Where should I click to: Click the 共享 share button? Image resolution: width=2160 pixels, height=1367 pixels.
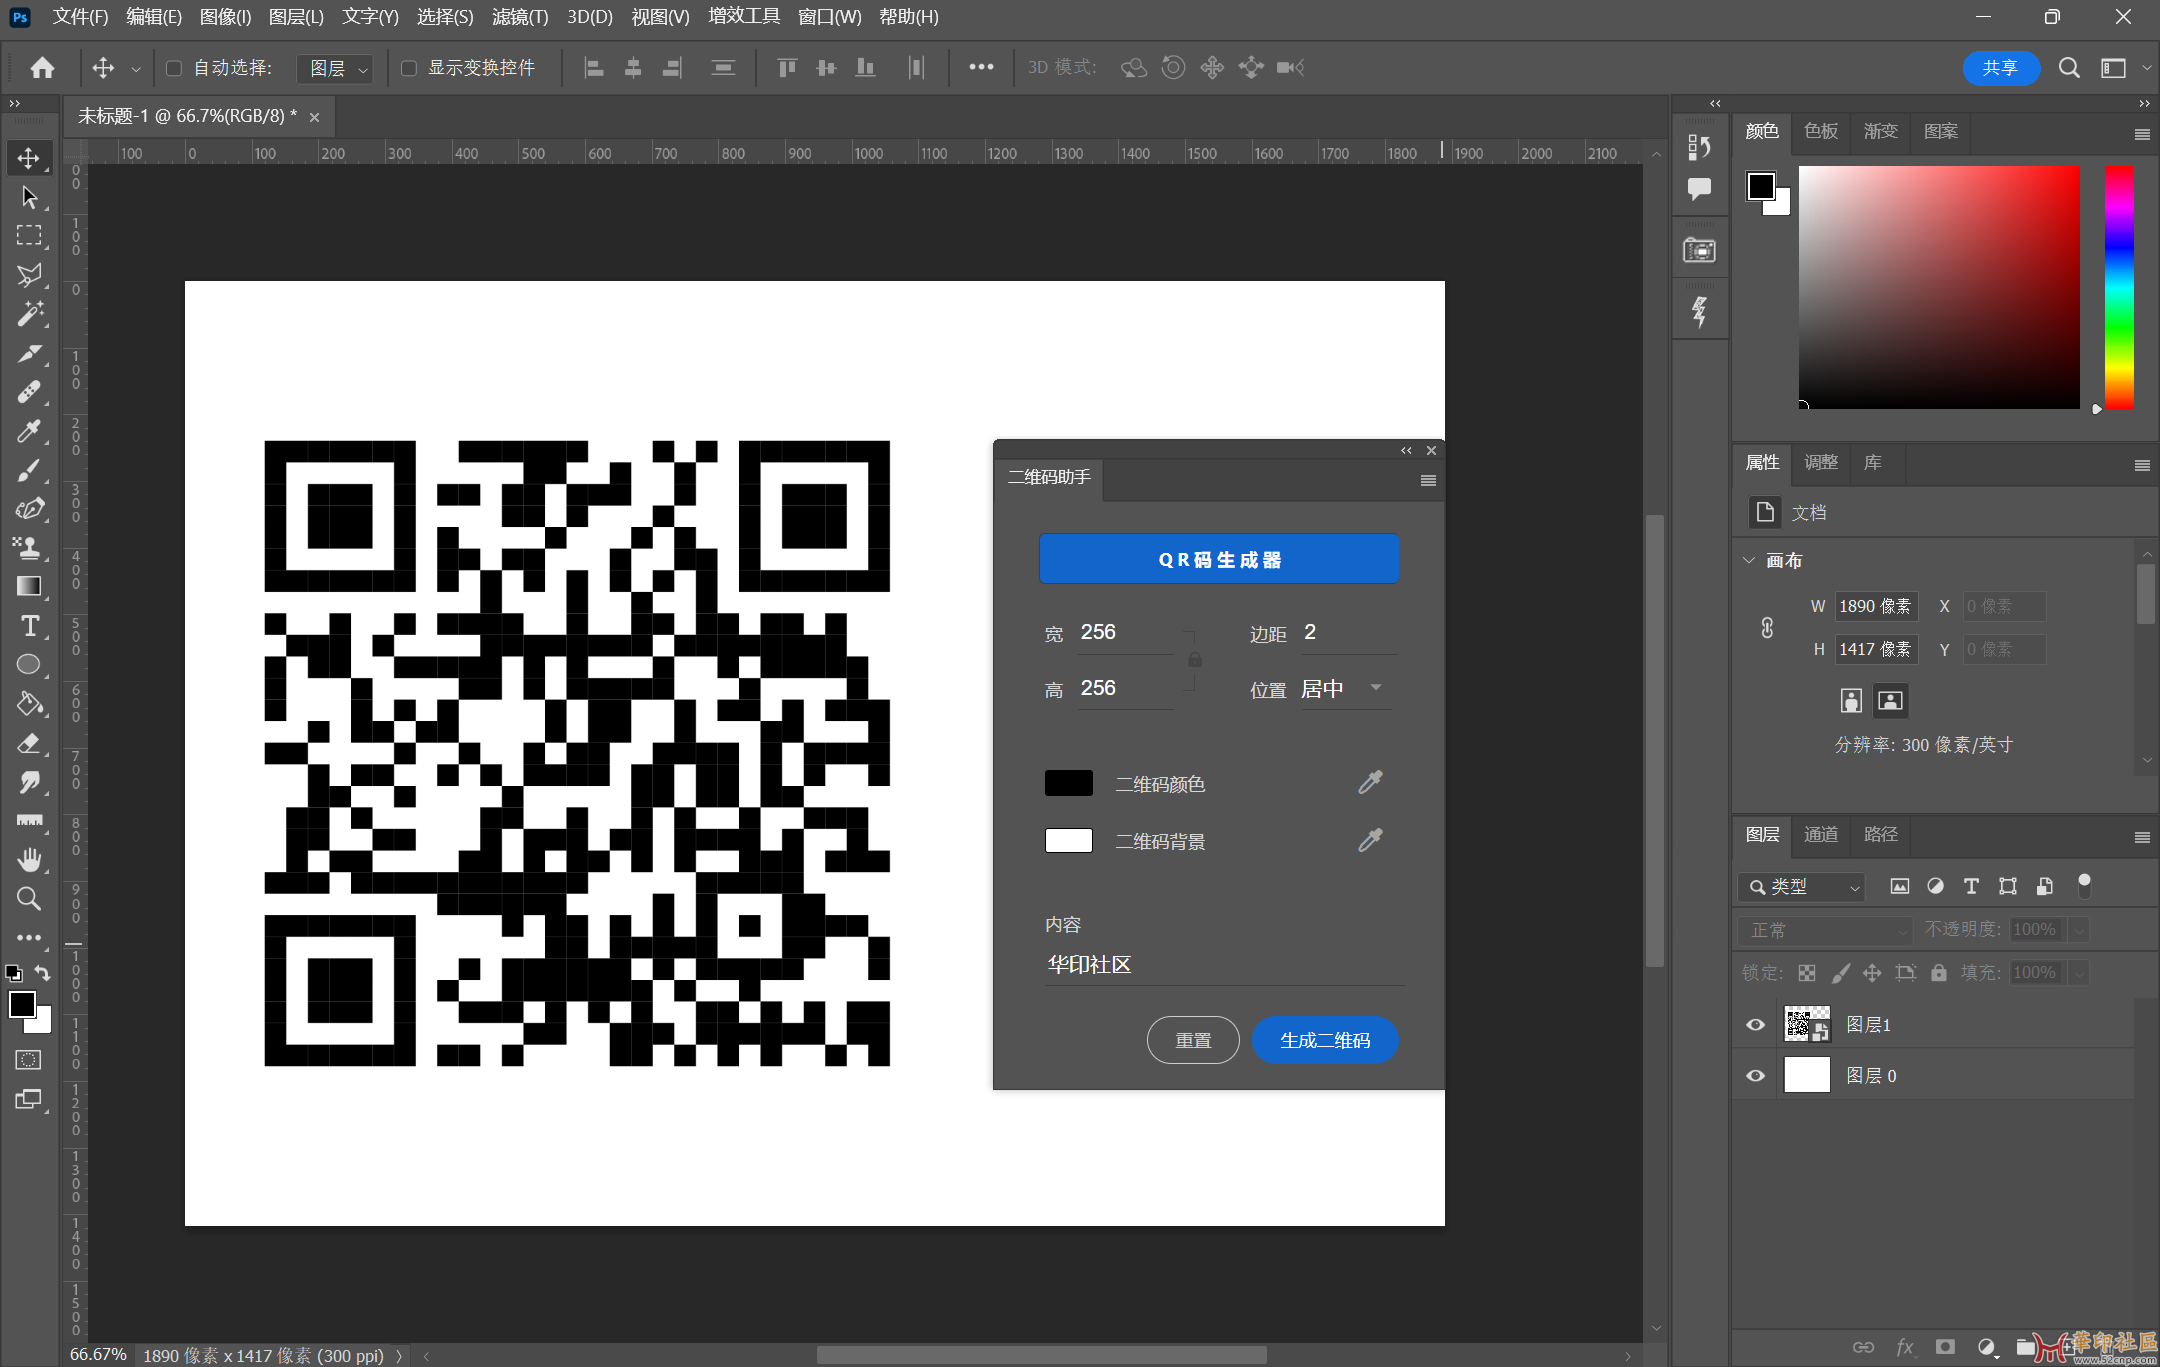[x=2000, y=68]
